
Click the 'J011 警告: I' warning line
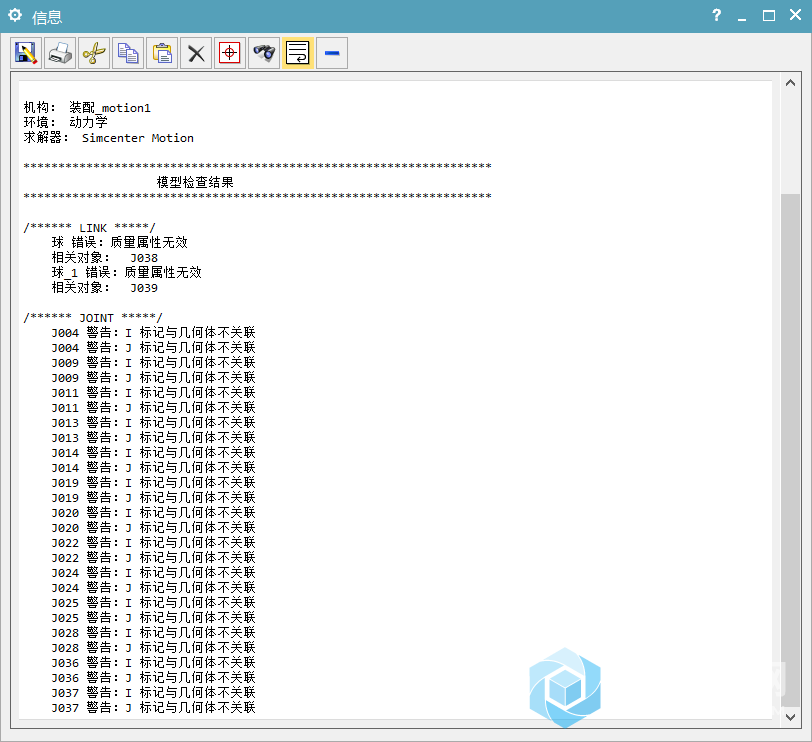coord(153,392)
